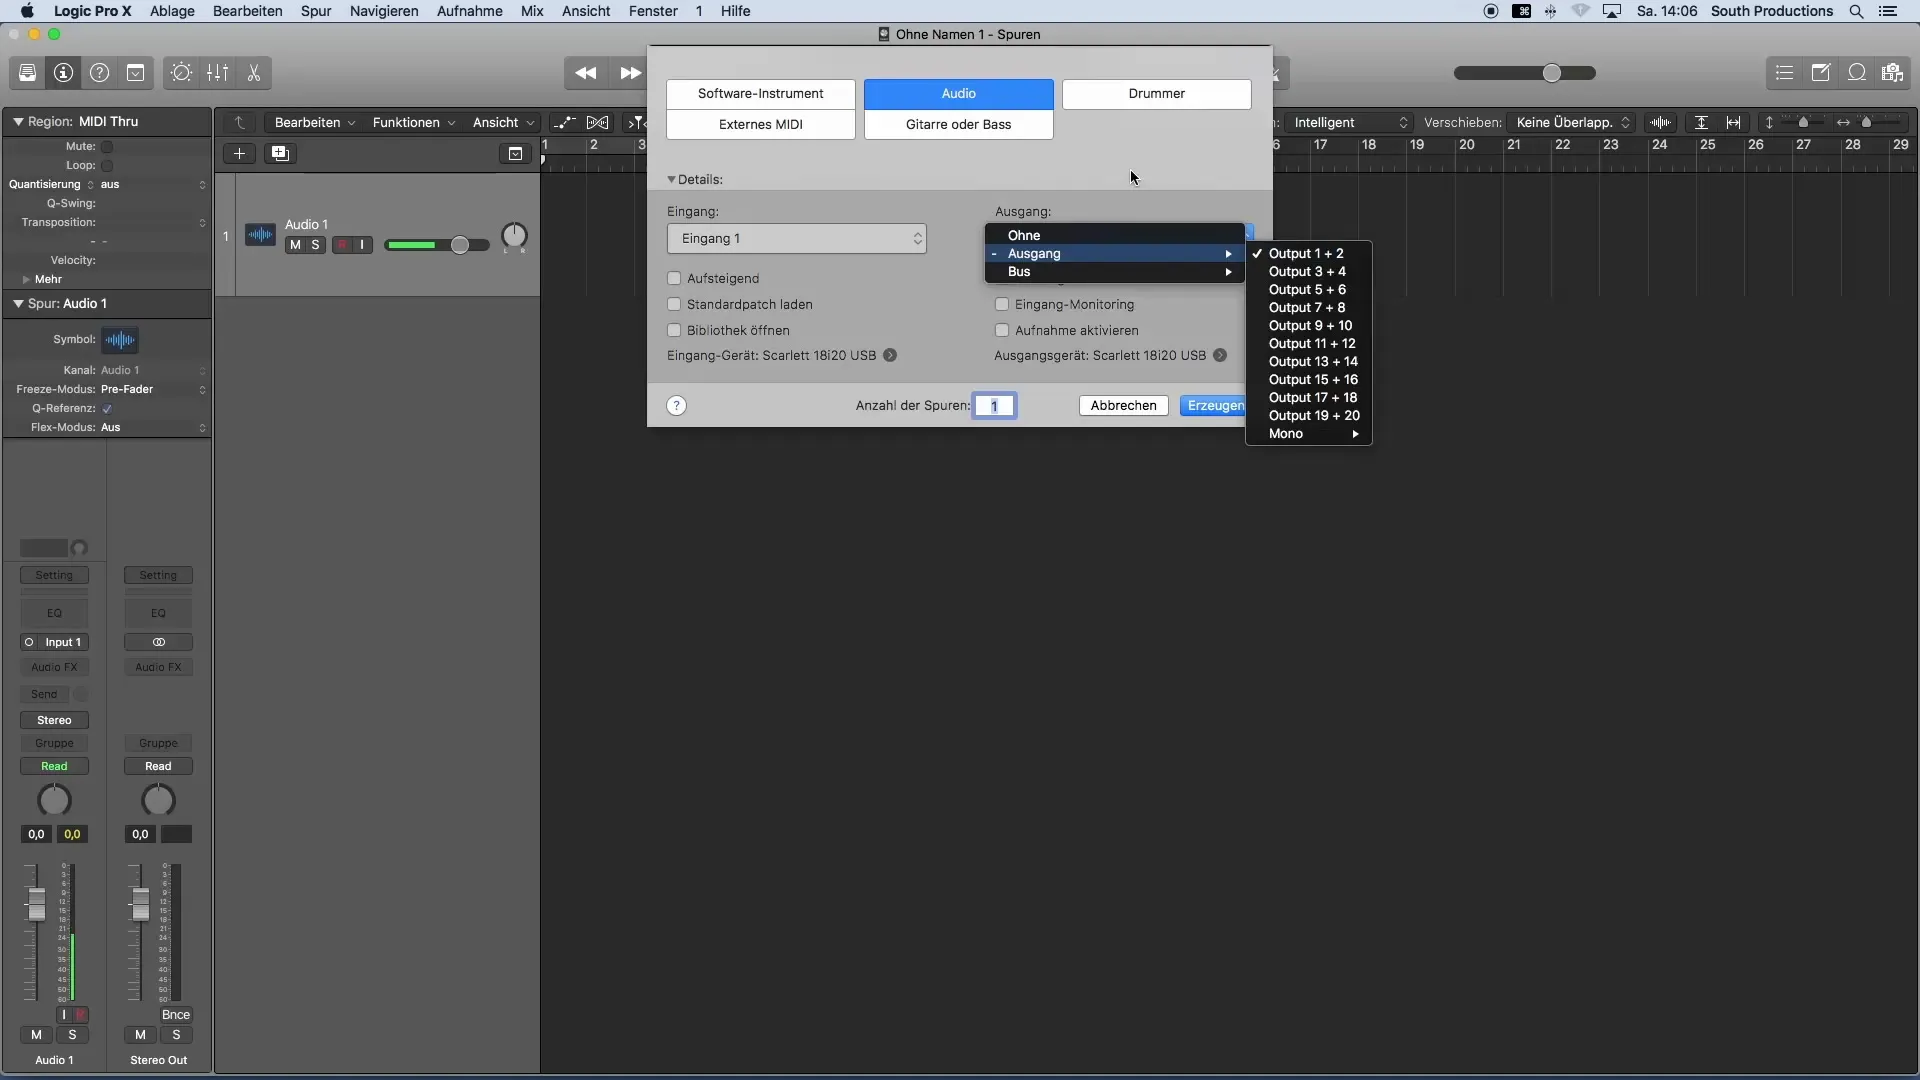Enable Standardpatch laden checkbox
The width and height of the screenshot is (1920, 1080).
[x=674, y=304]
